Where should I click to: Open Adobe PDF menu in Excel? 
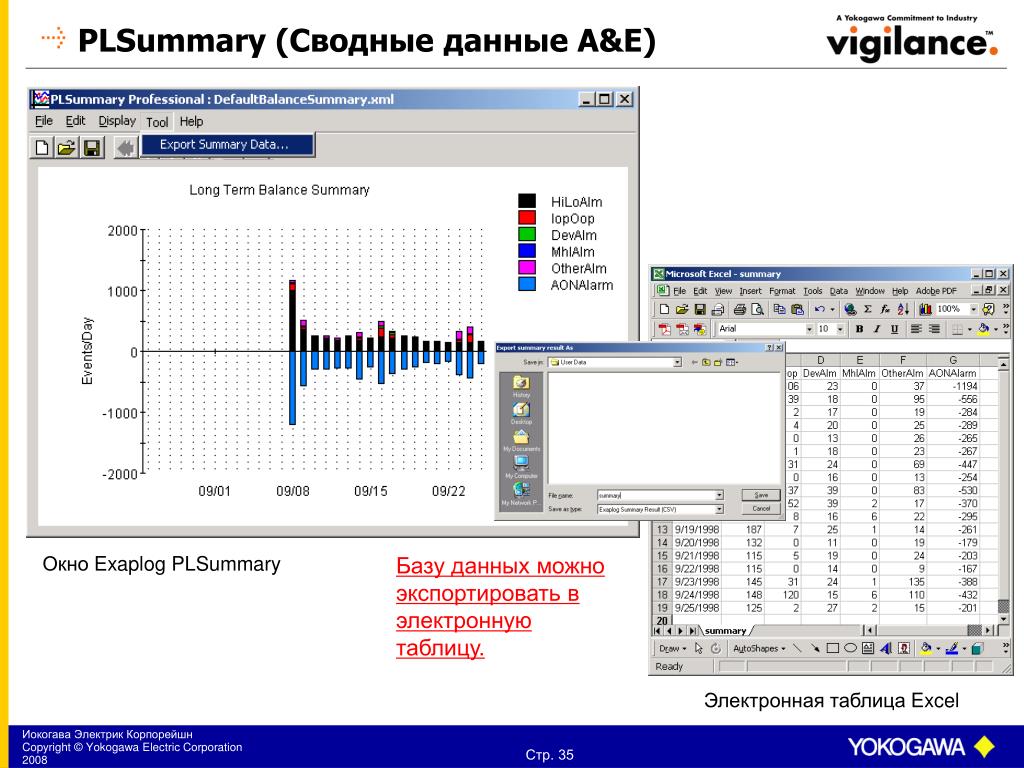pos(936,291)
